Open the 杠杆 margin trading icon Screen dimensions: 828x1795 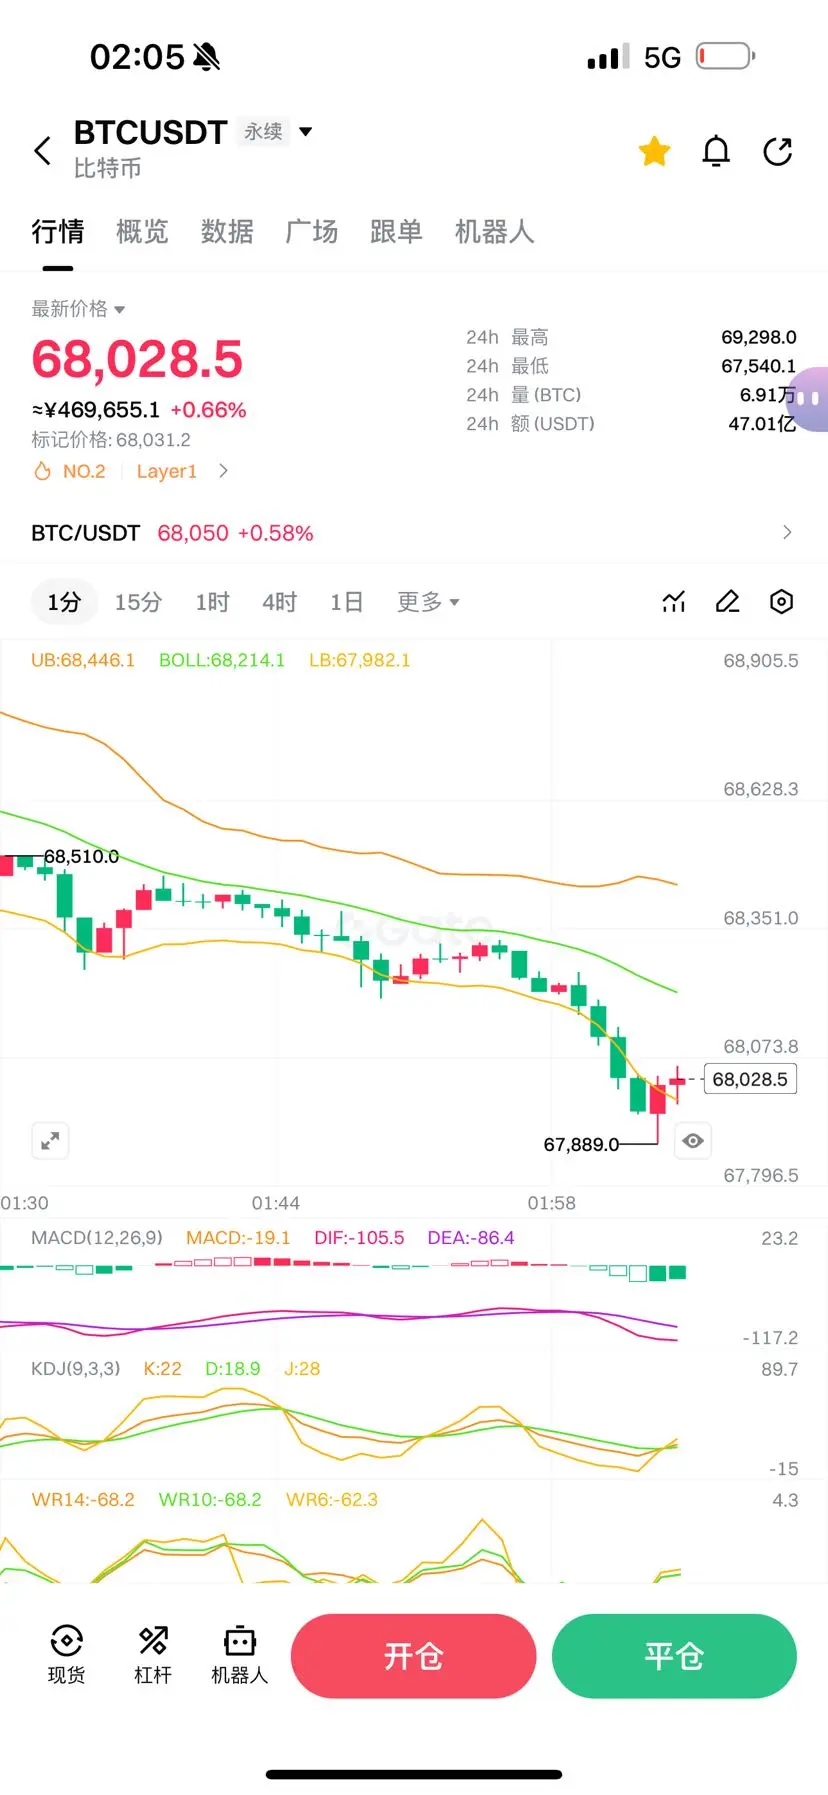[x=153, y=1655]
